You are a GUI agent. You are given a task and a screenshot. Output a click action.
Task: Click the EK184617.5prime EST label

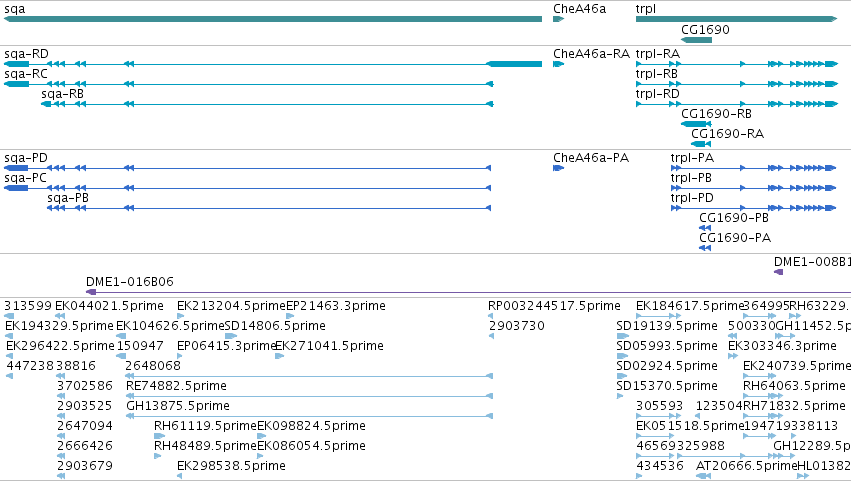tap(689, 306)
